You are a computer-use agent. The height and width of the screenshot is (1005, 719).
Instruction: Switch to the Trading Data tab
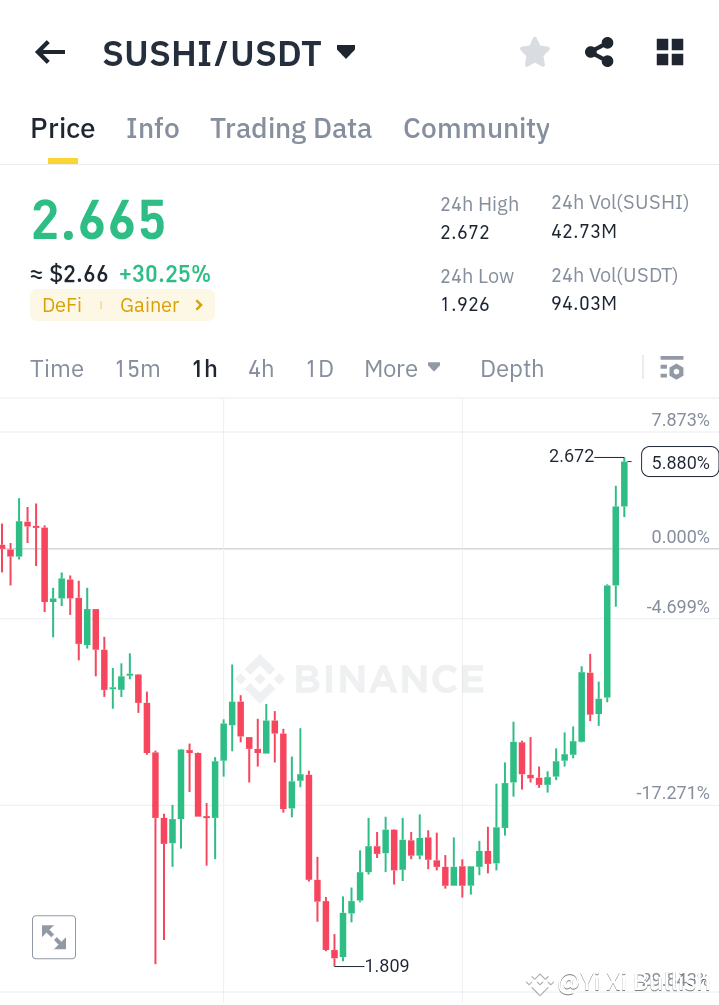(290, 128)
